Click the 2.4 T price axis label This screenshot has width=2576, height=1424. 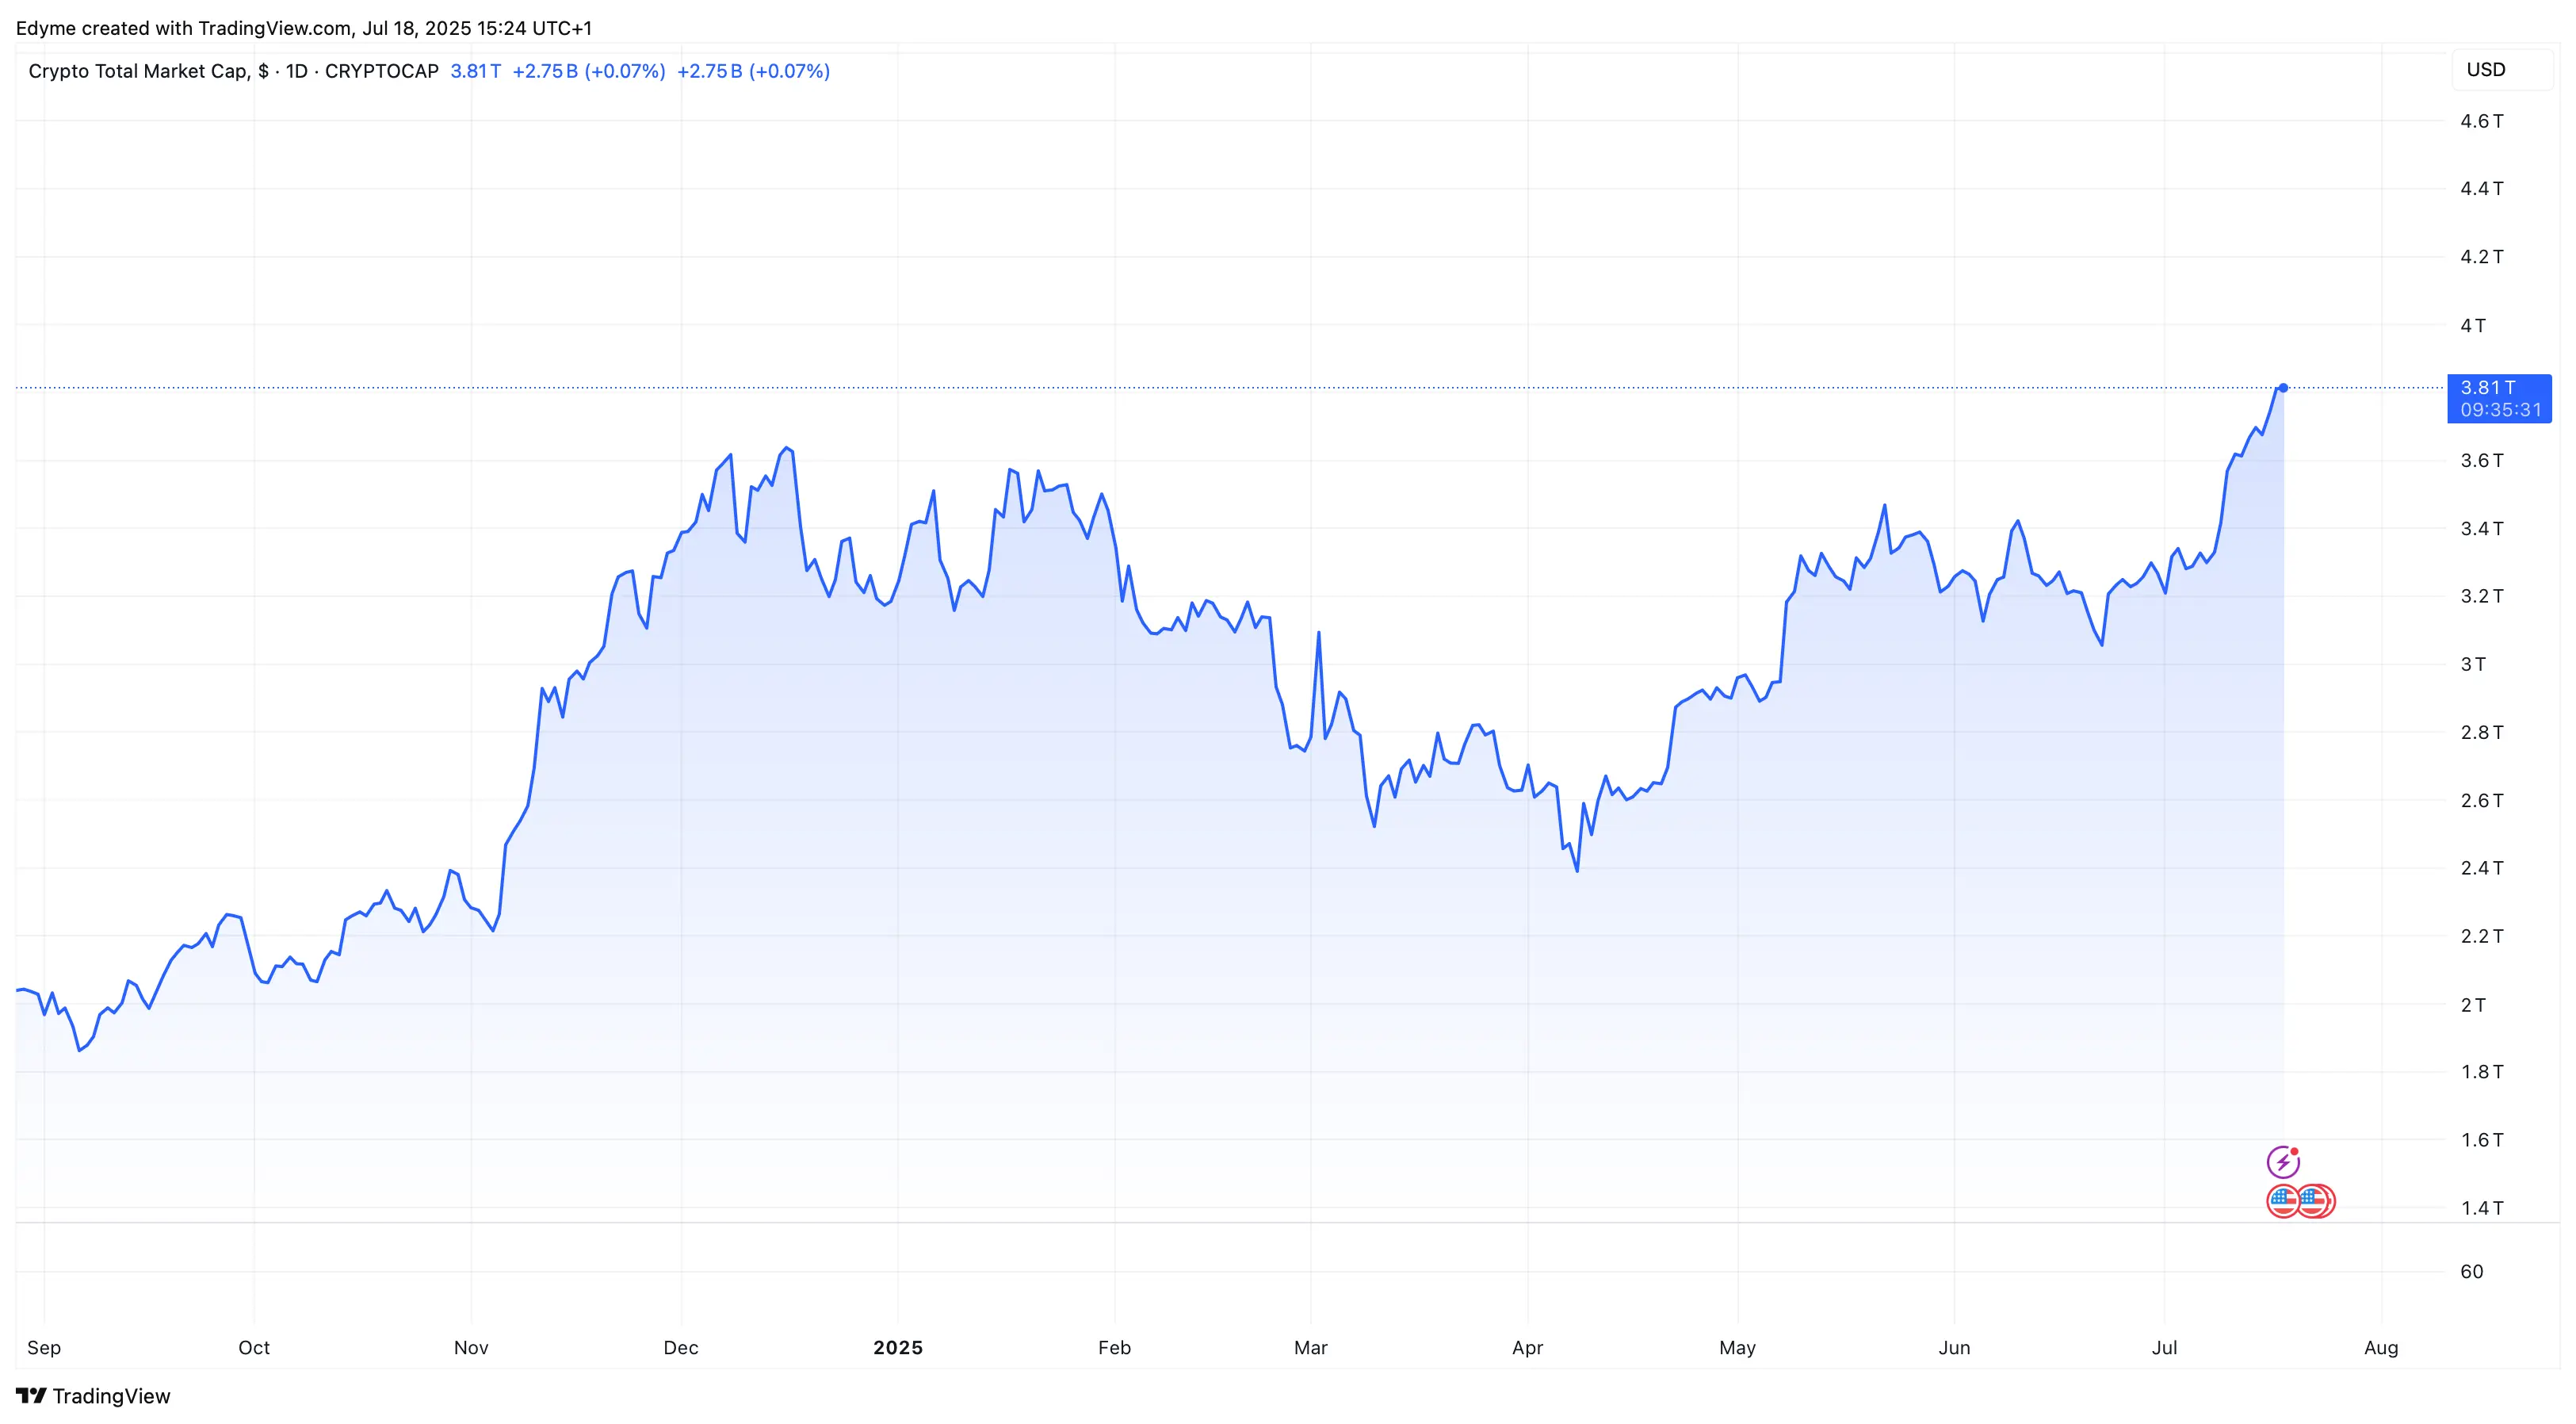tap(2482, 868)
